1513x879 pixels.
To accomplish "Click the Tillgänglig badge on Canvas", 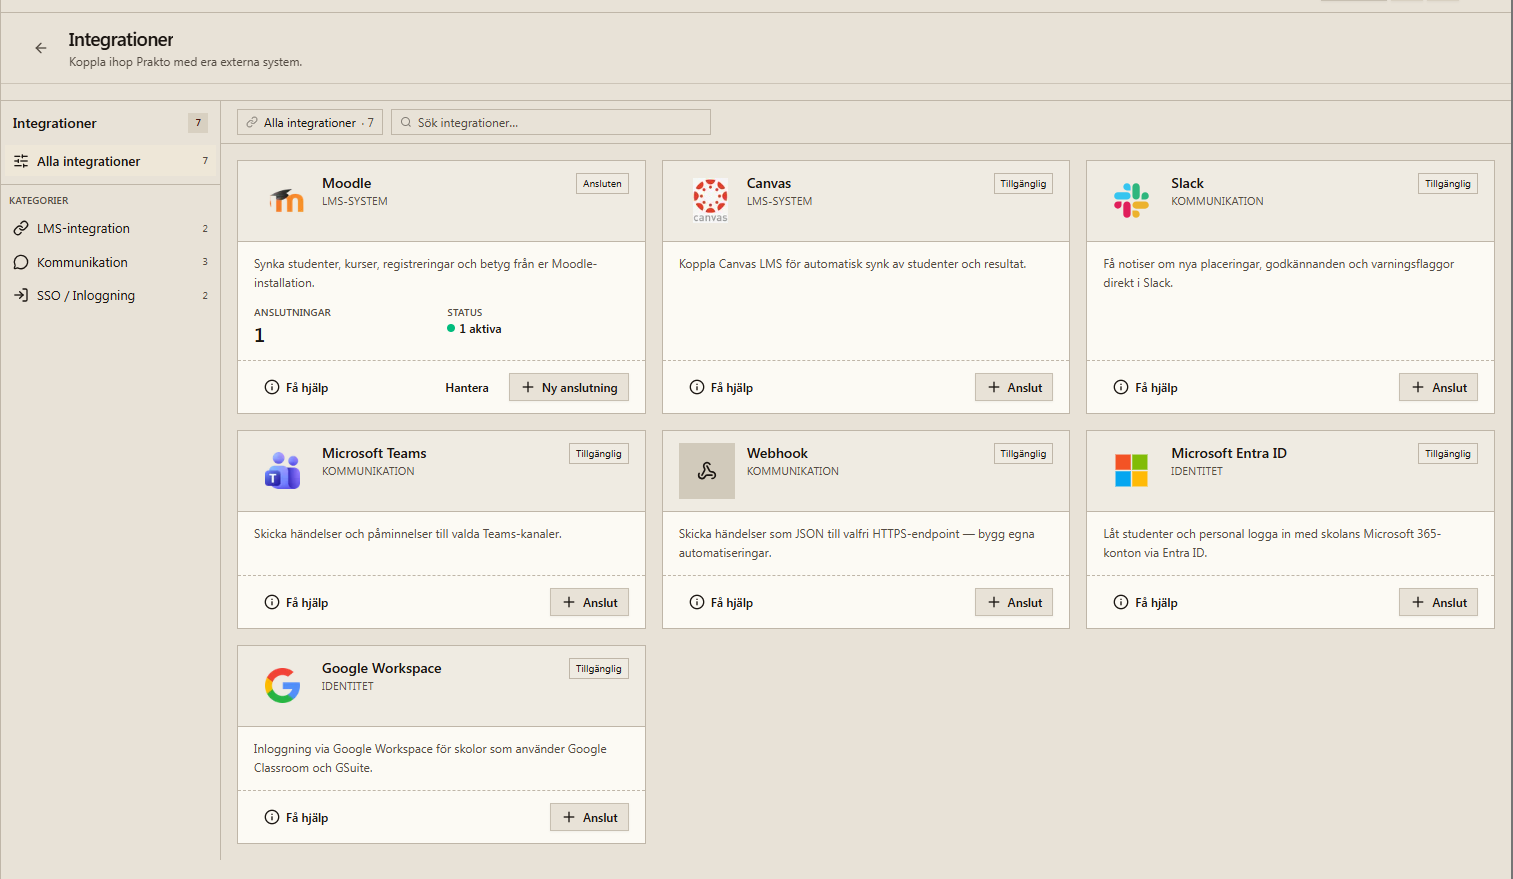I will pyautogui.click(x=1023, y=184).
